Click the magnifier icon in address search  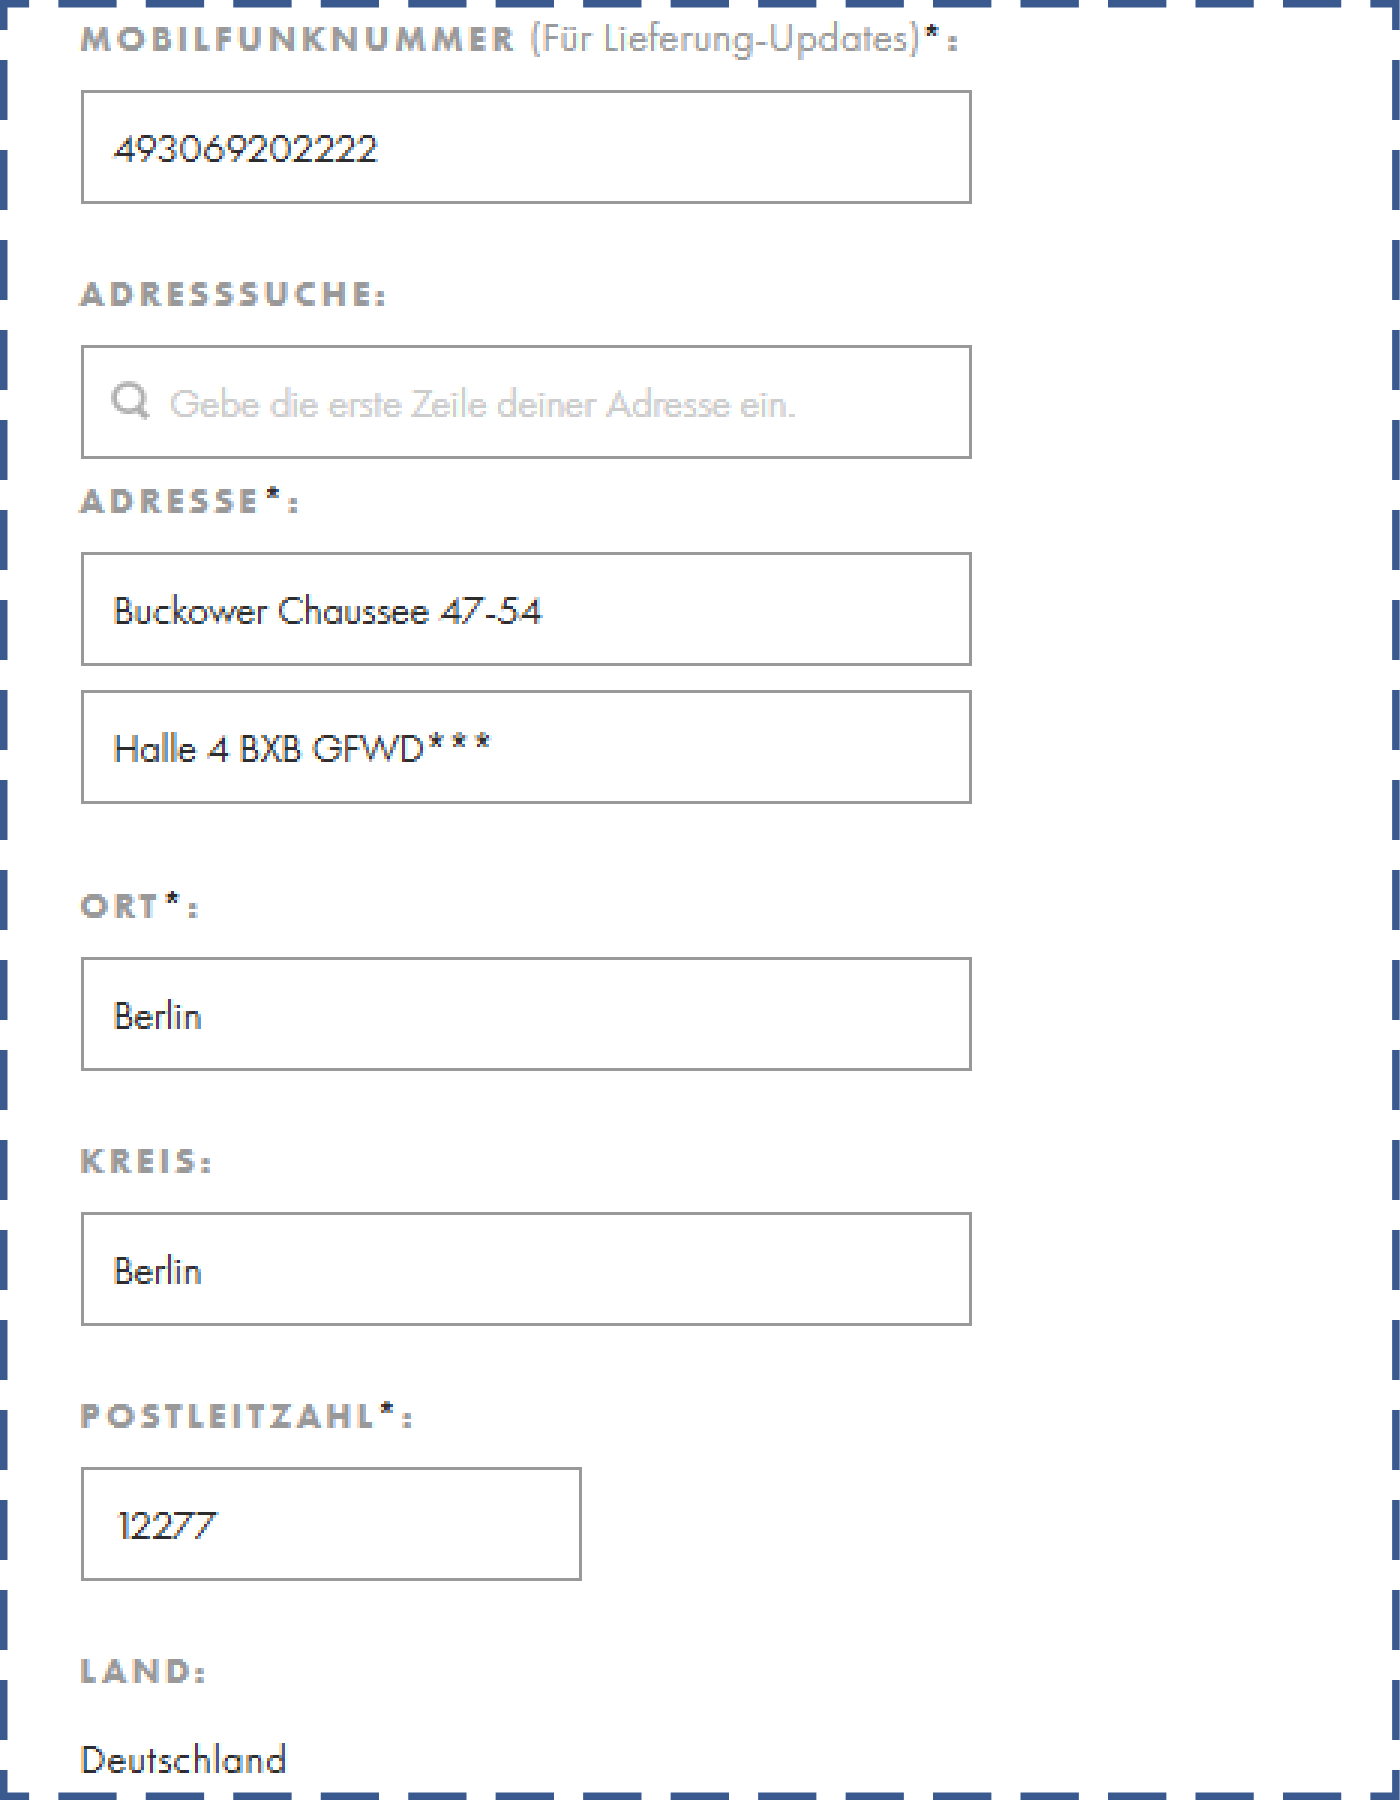click(130, 401)
